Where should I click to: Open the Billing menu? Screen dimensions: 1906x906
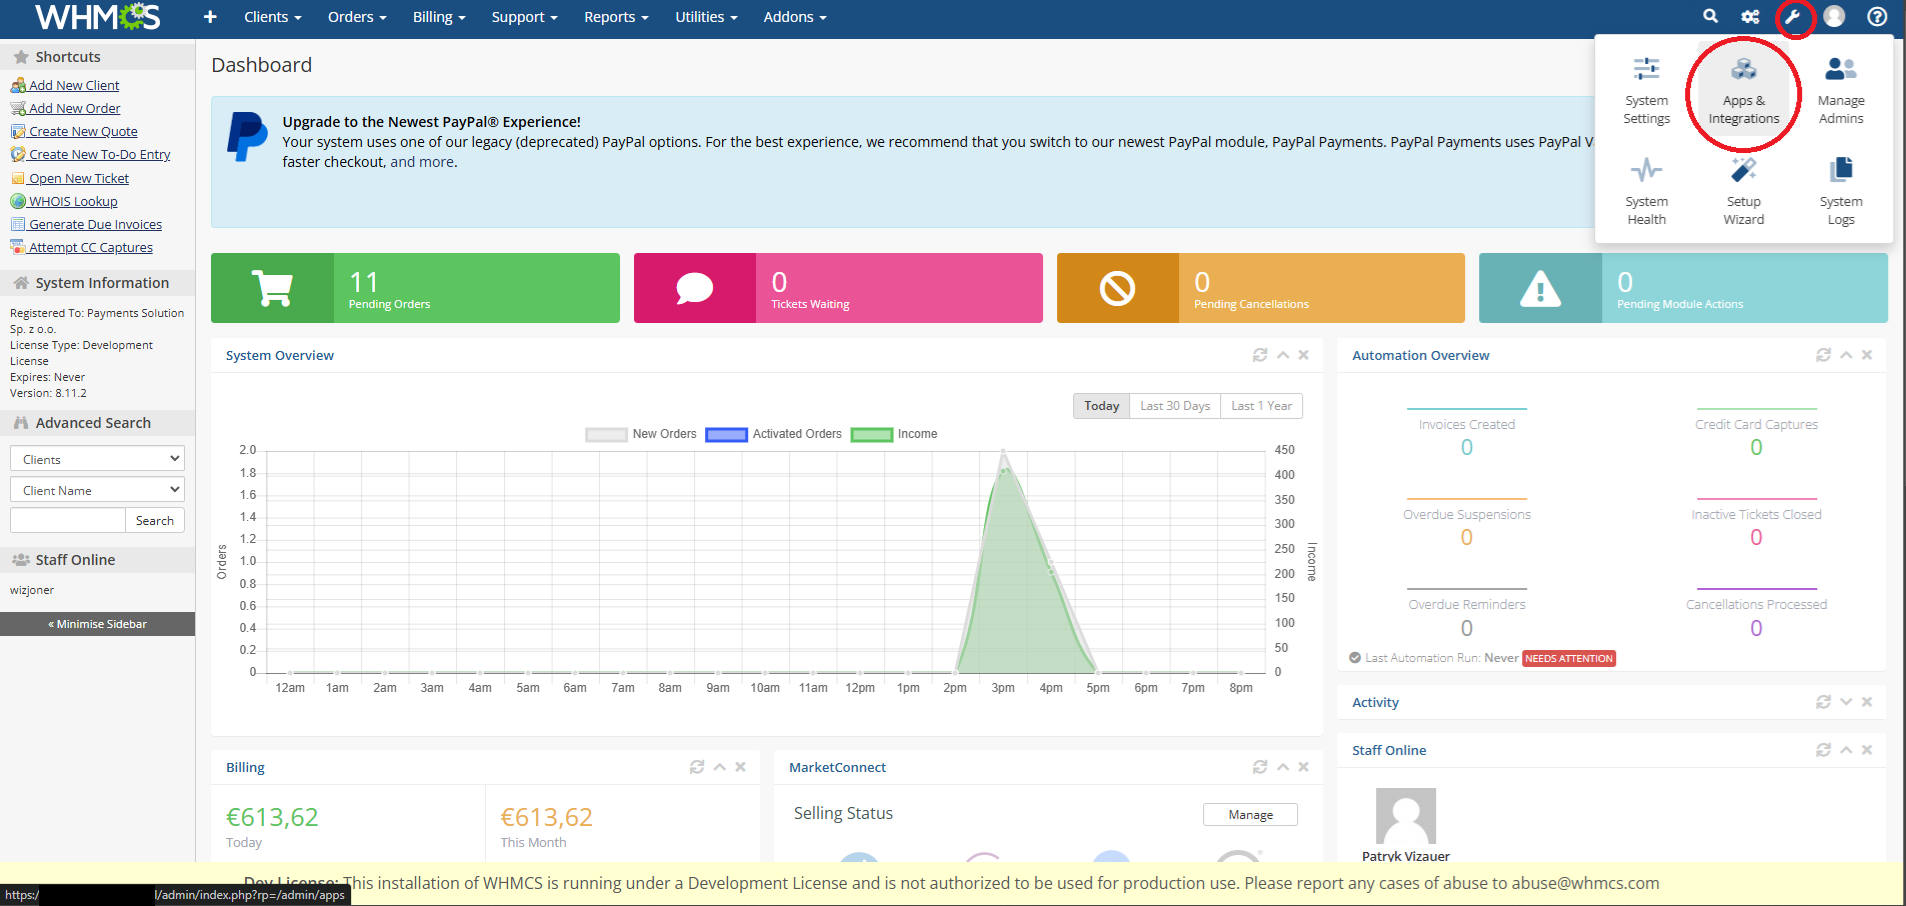click(x=439, y=17)
